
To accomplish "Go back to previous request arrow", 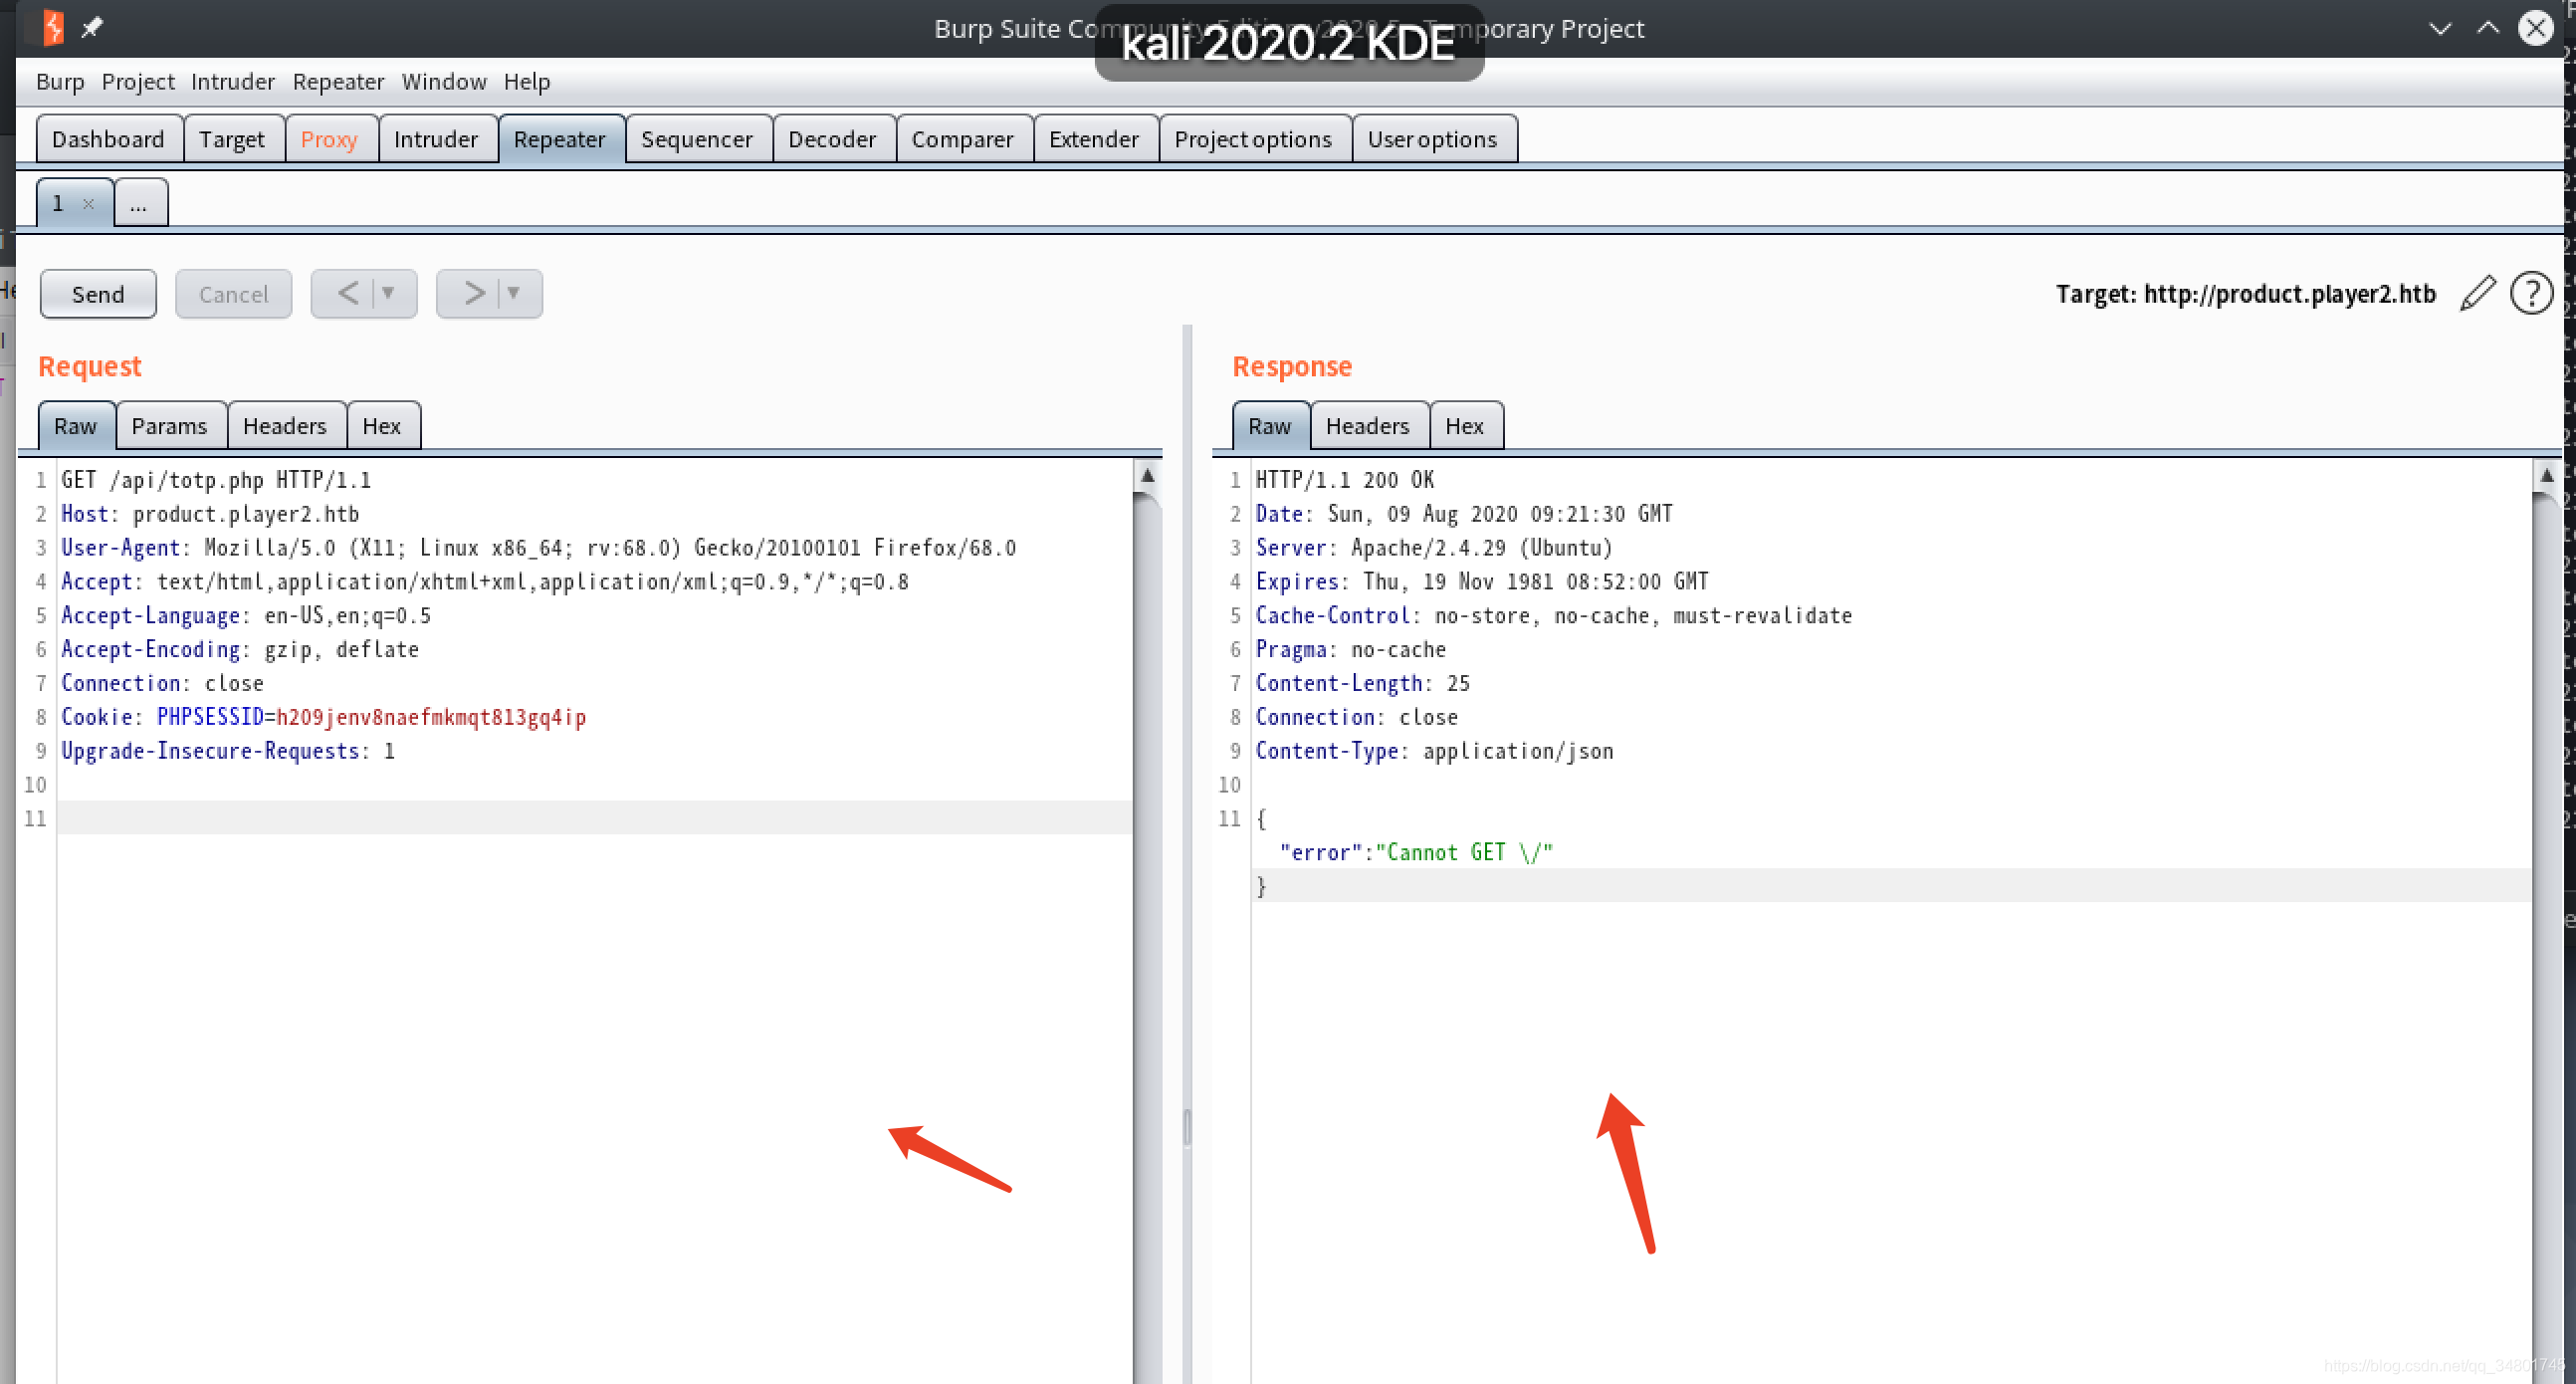I will [x=348, y=294].
